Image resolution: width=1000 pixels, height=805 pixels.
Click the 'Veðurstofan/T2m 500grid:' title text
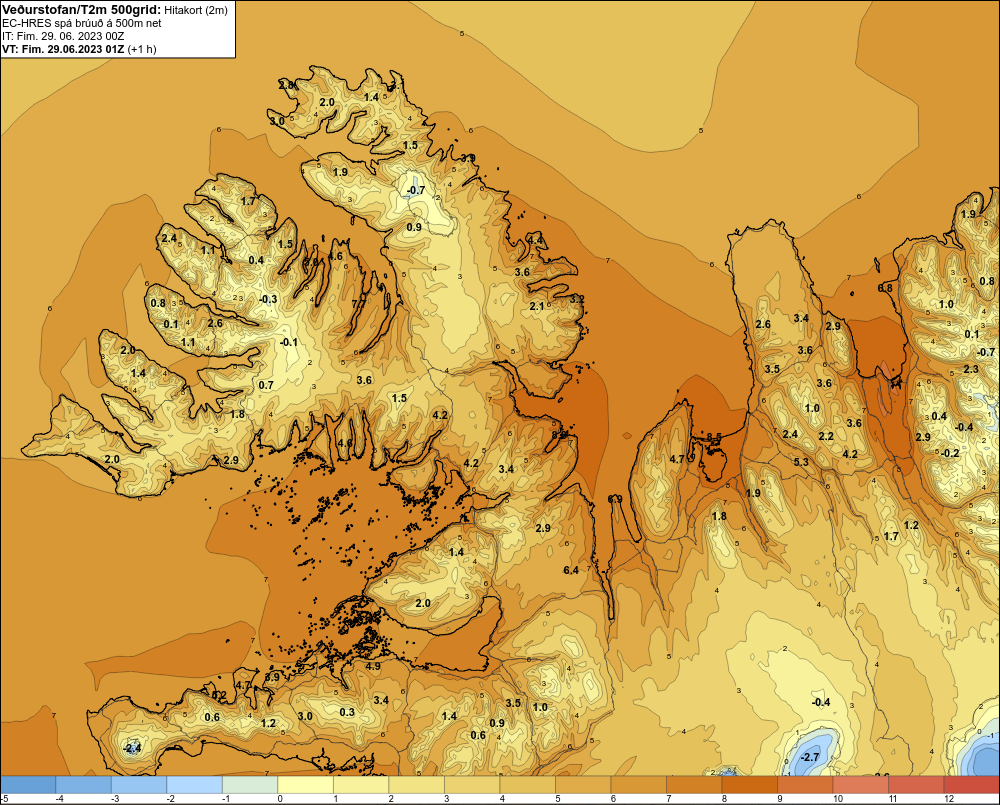(81, 10)
